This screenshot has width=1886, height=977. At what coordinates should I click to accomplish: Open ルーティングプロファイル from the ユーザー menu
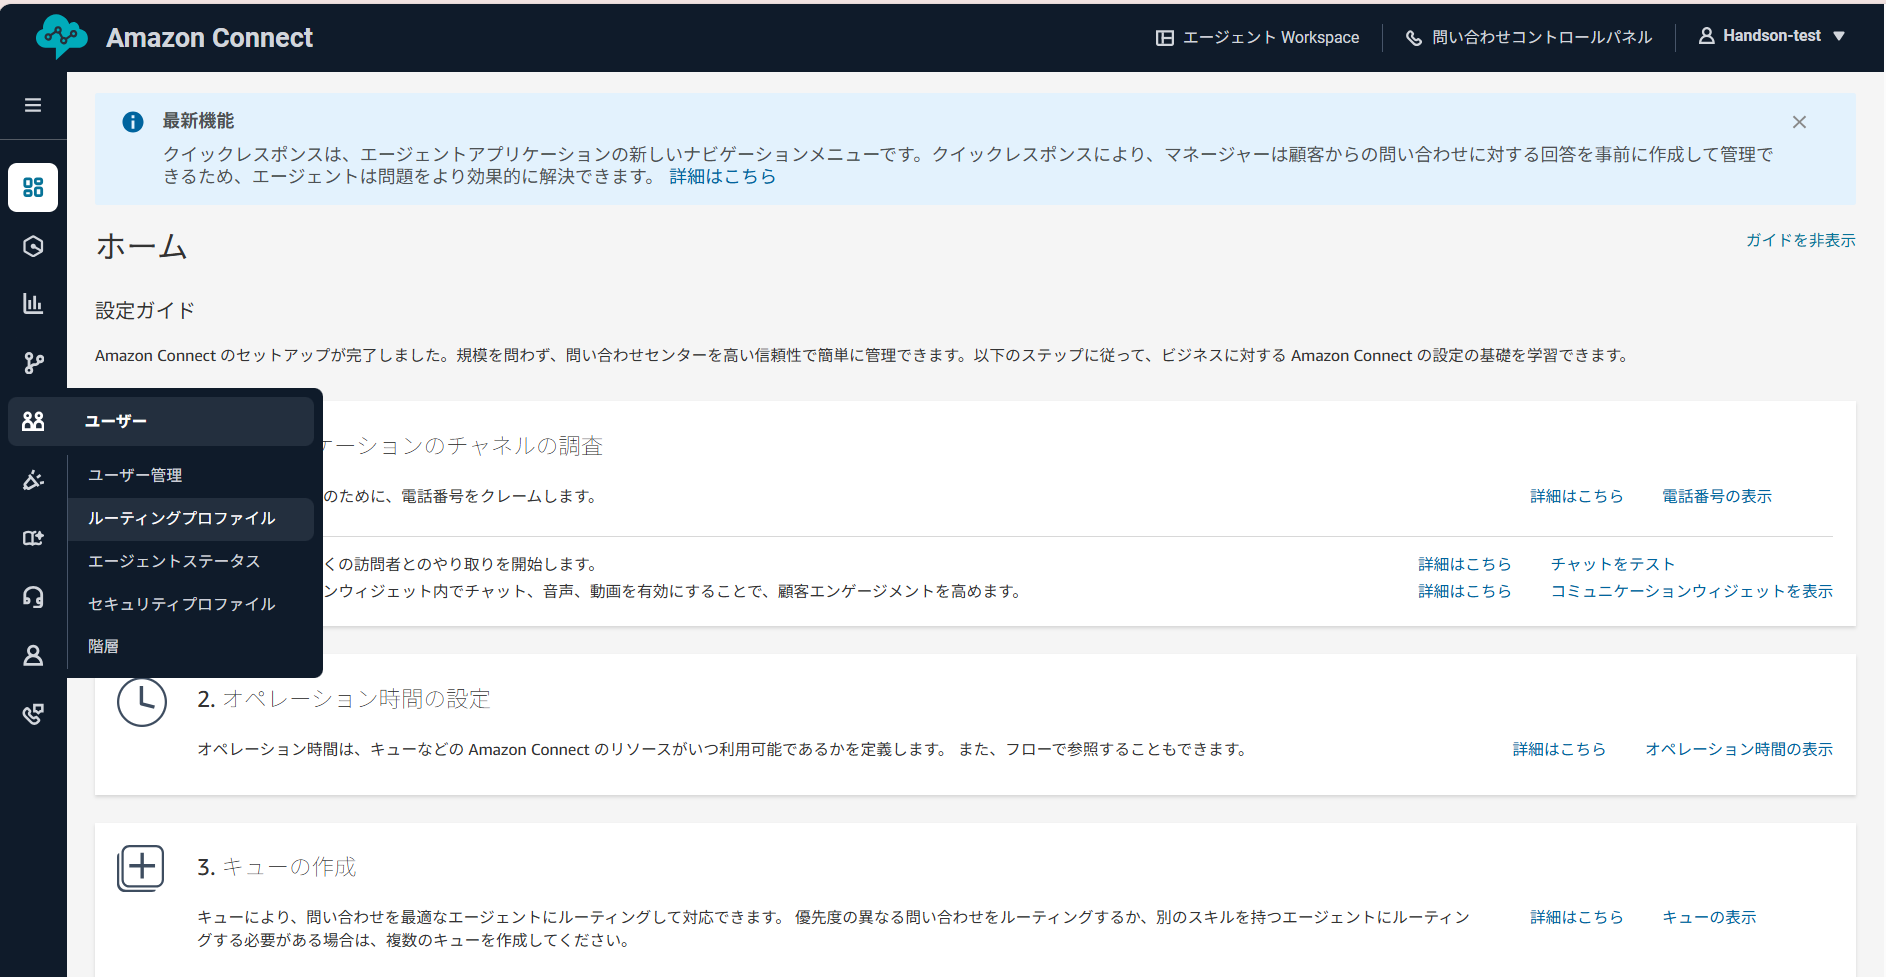pos(182,518)
